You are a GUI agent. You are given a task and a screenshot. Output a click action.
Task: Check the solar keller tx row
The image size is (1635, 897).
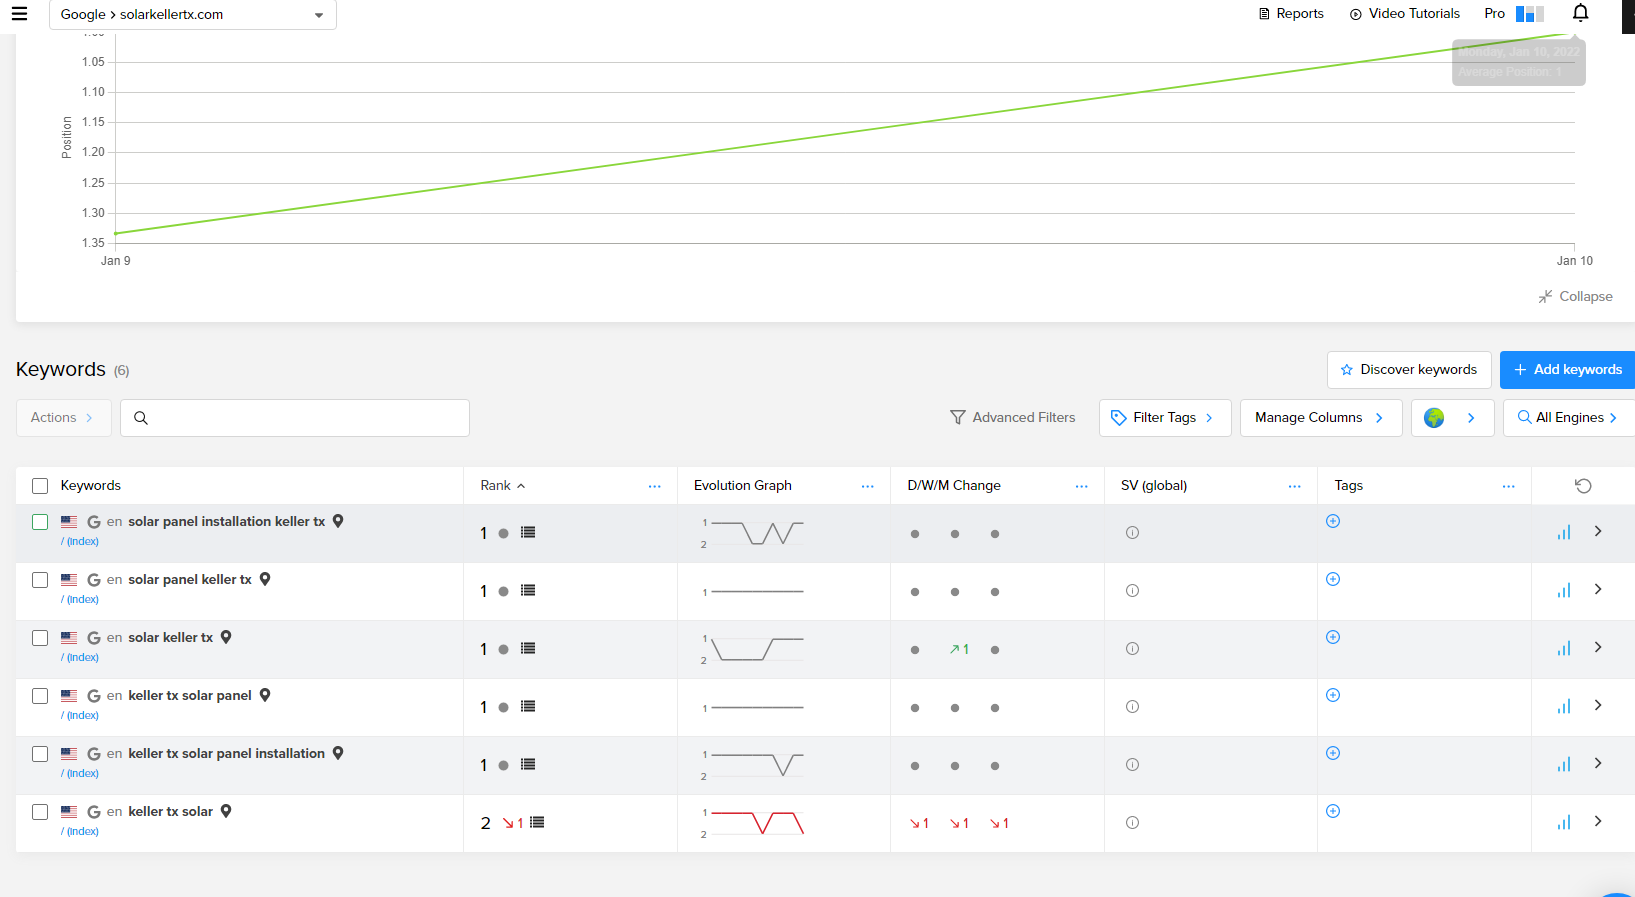coord(40,638)
